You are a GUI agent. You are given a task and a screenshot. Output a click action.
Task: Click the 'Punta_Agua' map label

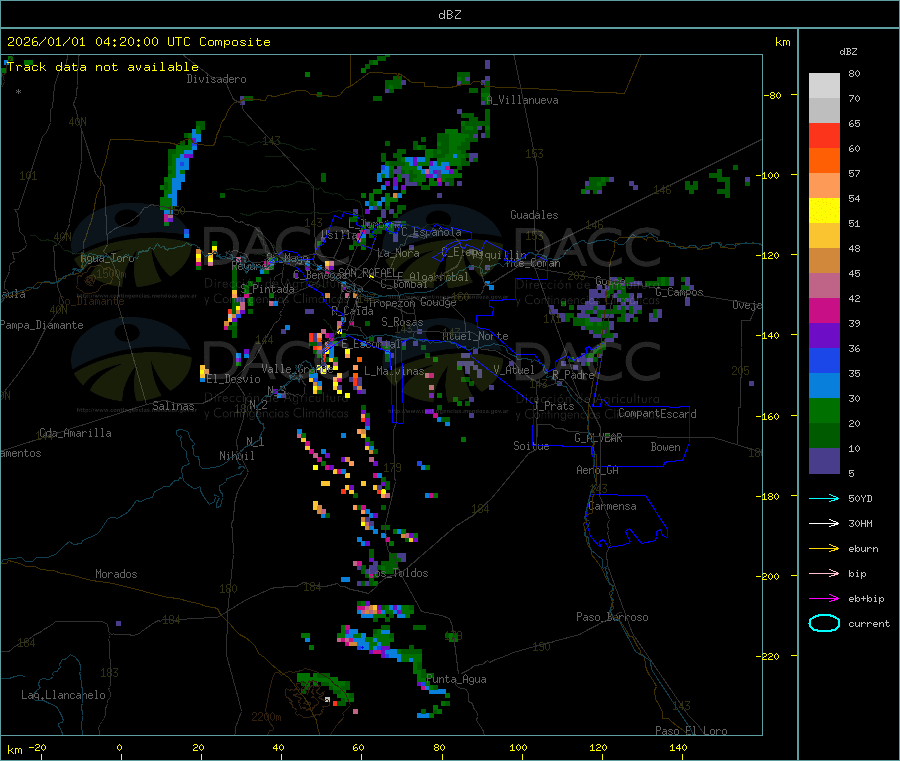pos(456,679)
